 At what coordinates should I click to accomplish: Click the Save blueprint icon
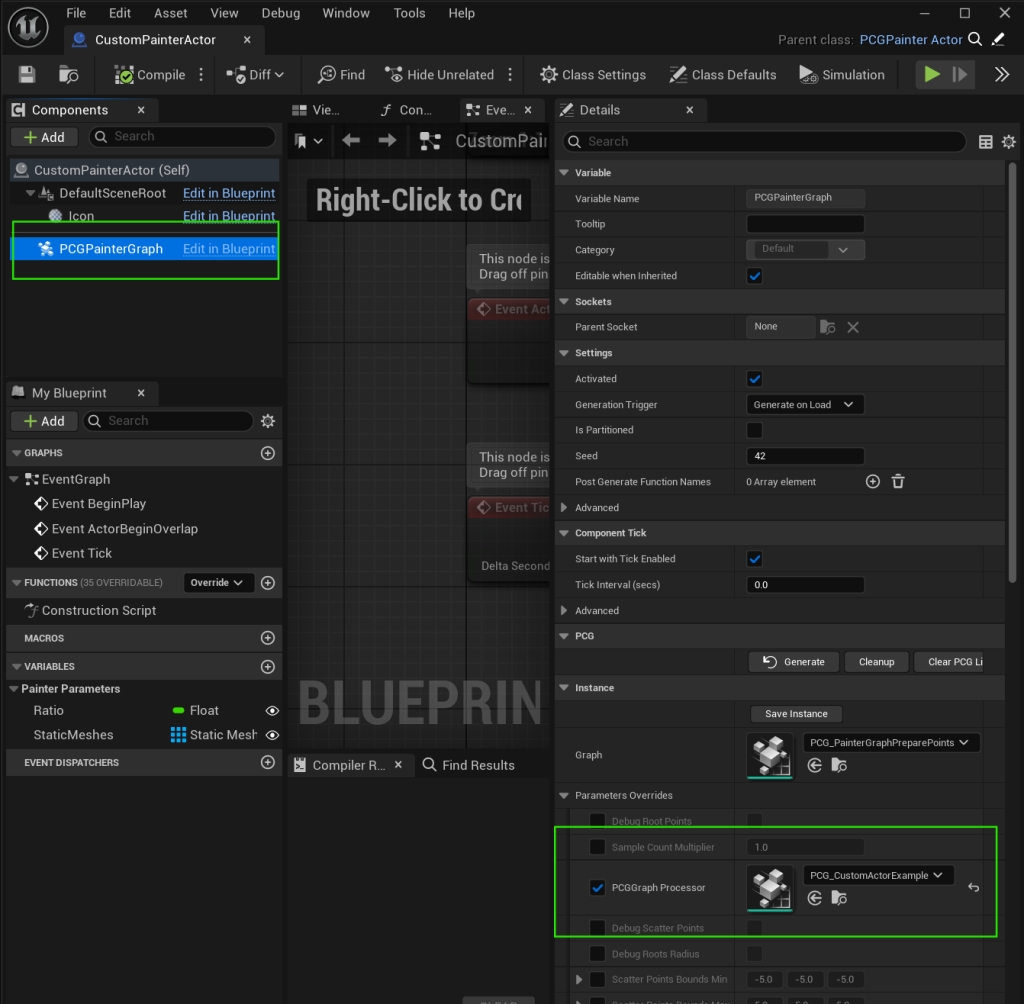27,75
